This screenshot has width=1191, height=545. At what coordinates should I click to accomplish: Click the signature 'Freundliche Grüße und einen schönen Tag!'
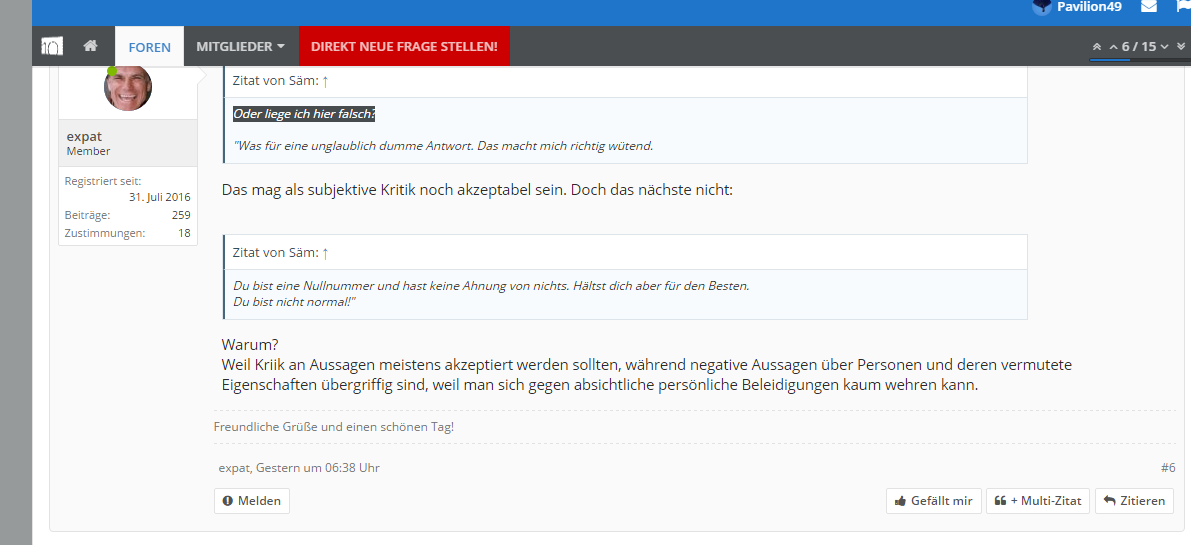pos(334,427)
